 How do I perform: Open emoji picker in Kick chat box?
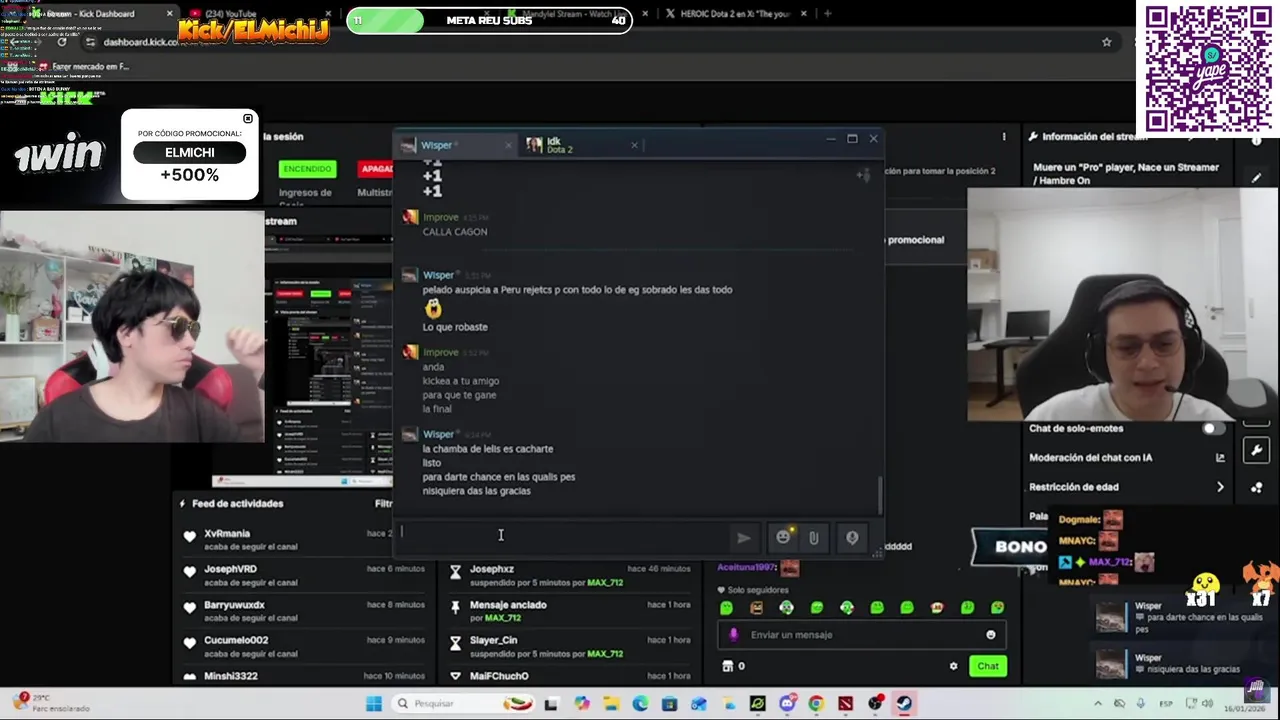[x=991, y=635]
